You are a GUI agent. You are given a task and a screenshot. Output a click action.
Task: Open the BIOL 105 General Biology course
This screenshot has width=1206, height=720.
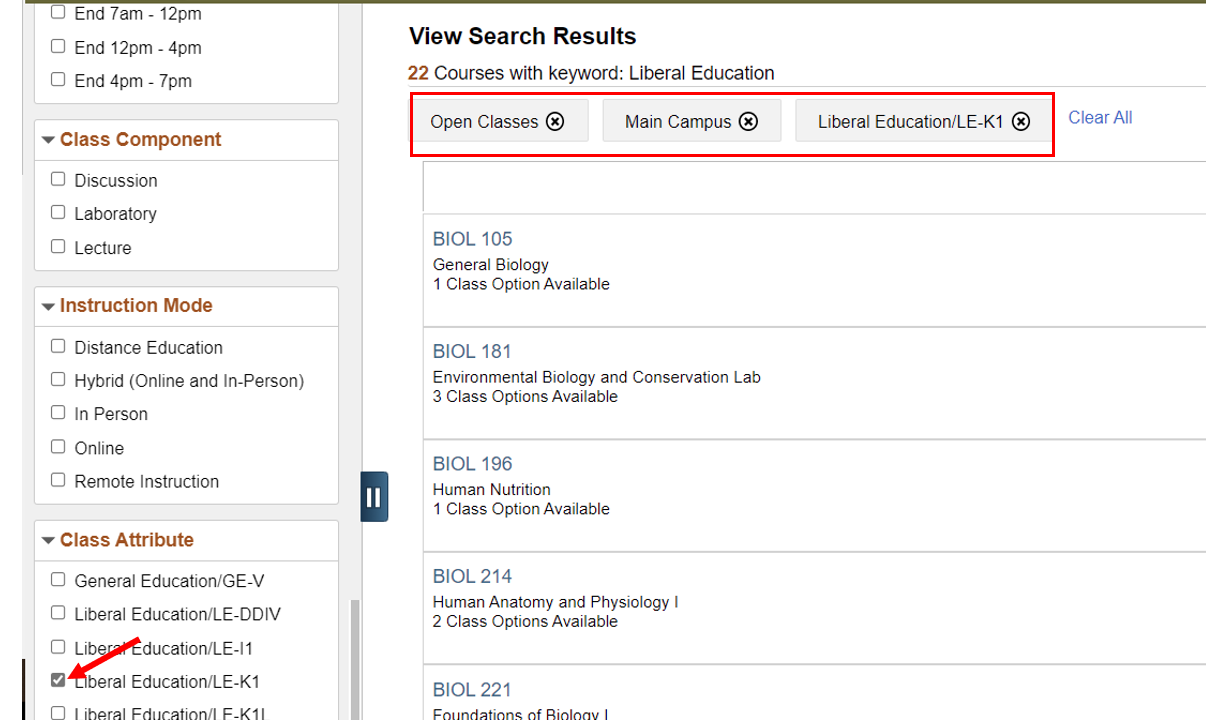click(x=472, y=239)
